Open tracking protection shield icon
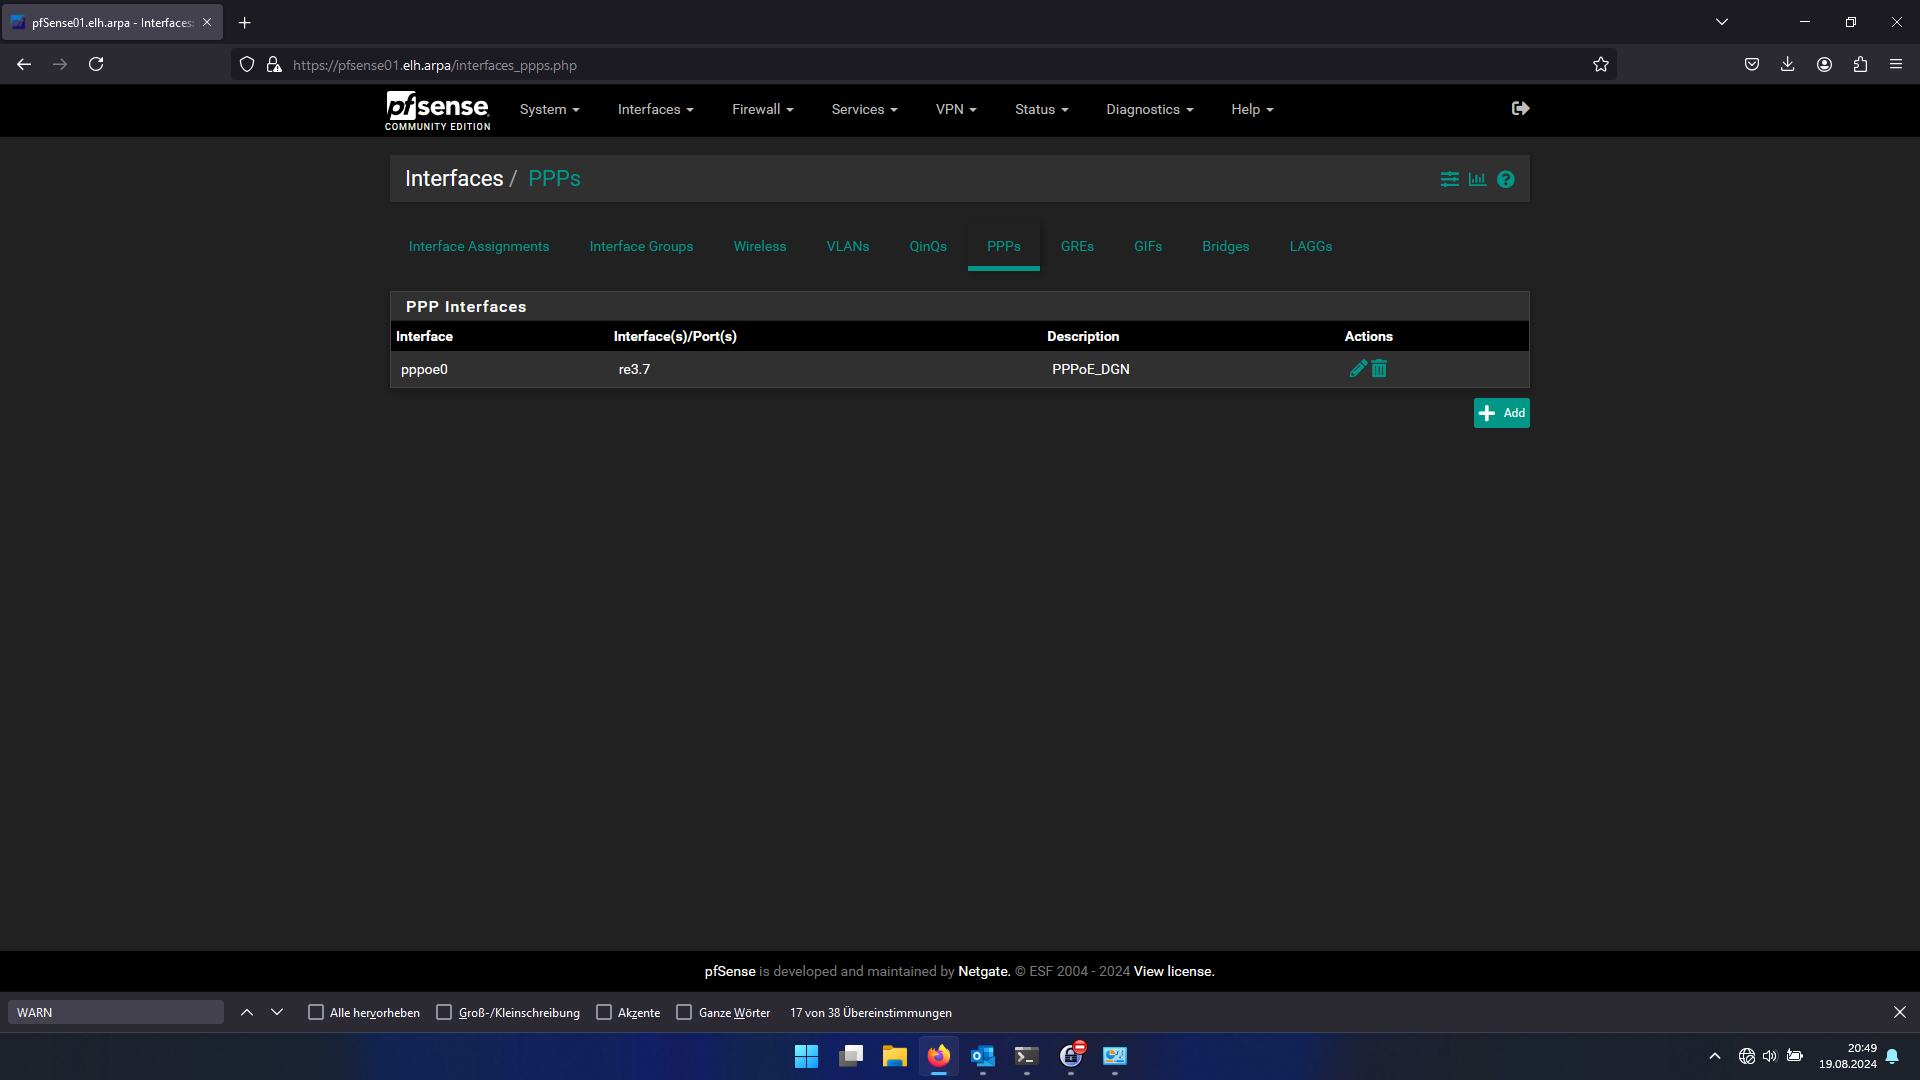1920x1080 pixels. point(247,65)
